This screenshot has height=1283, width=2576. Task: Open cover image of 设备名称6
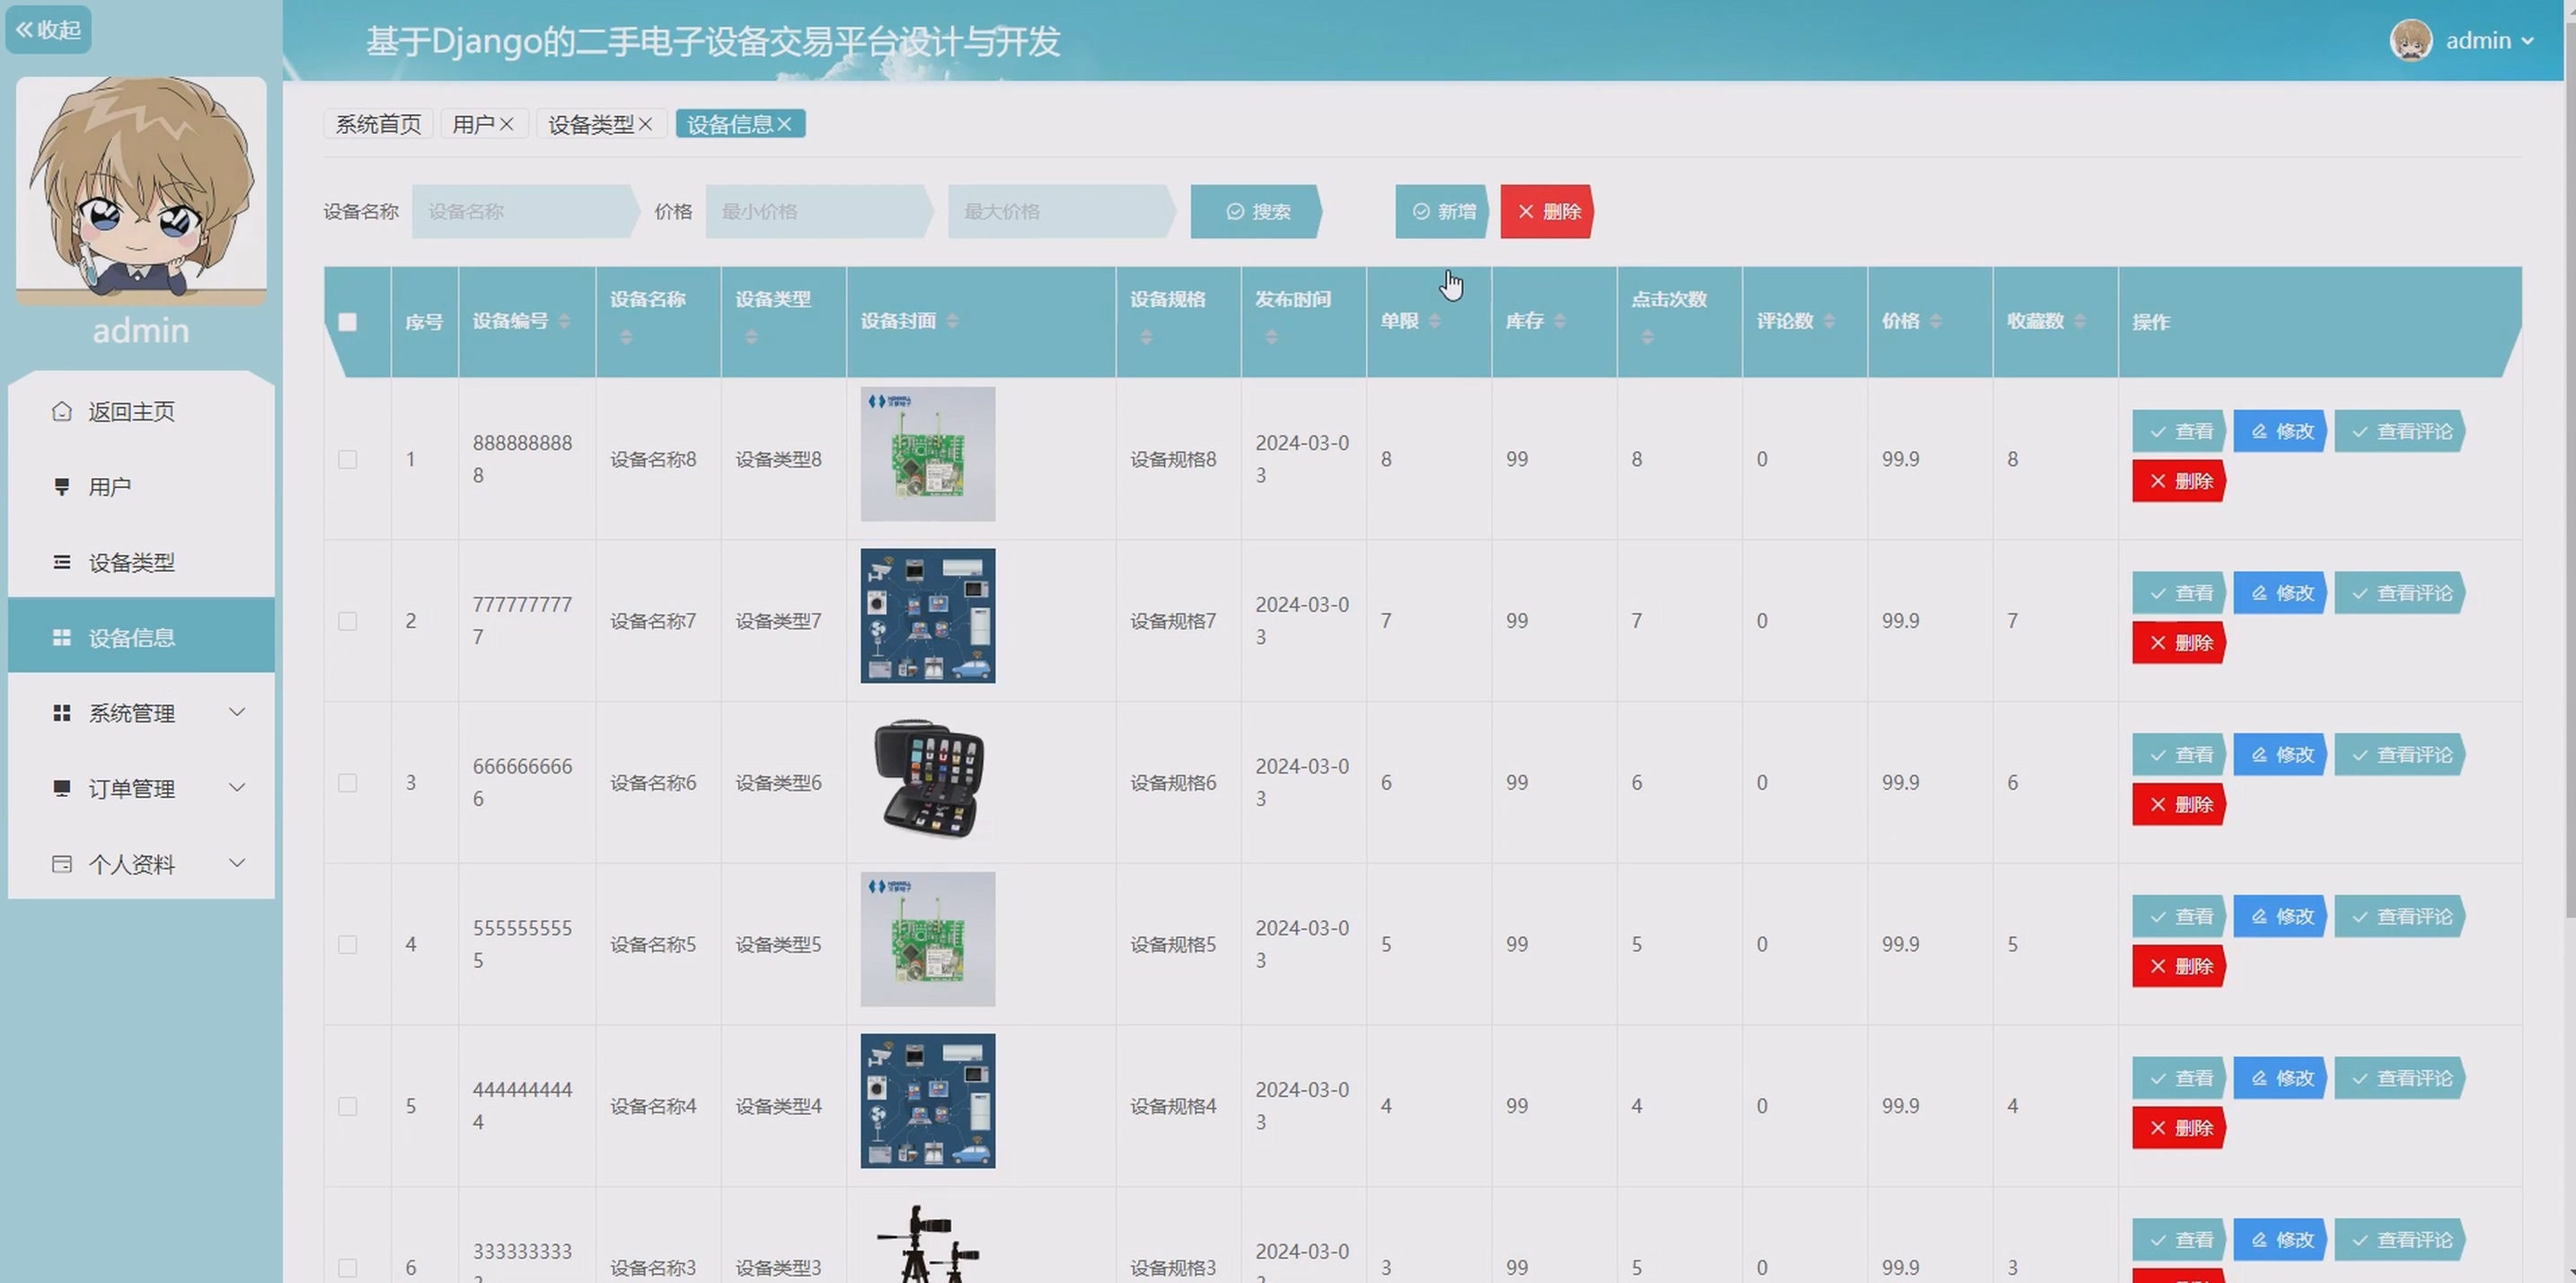pos(928,778)
